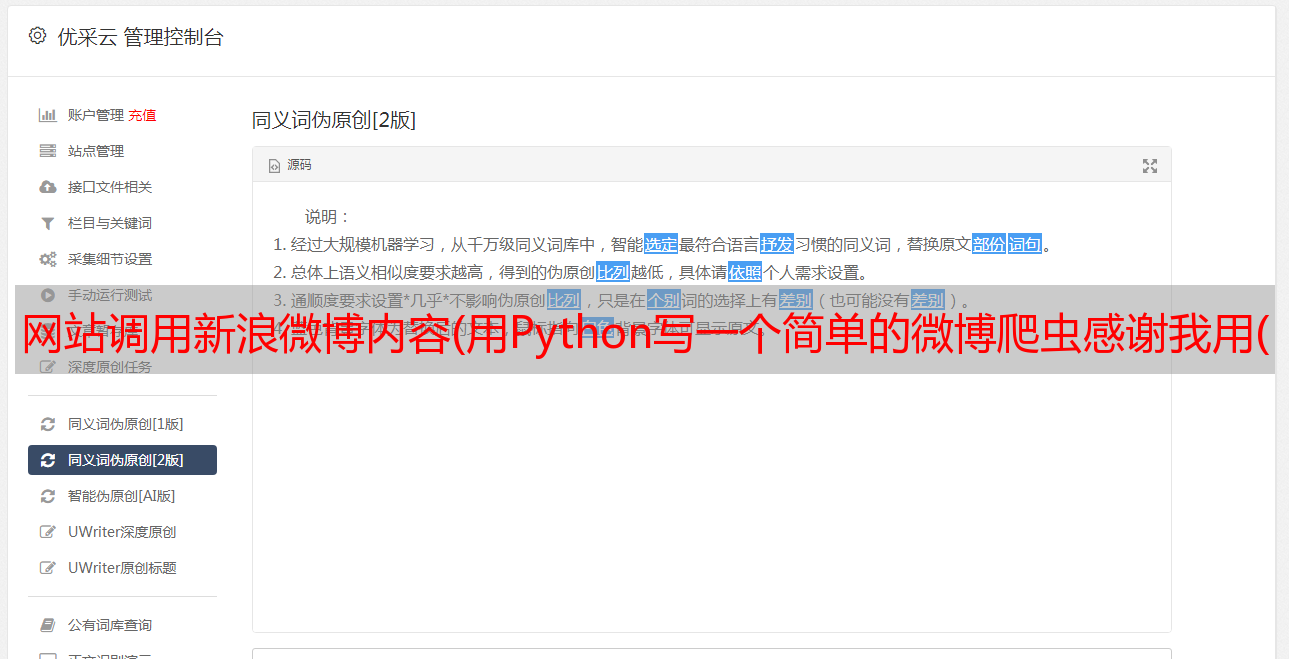Open UWriter深度原创 from sidebar

(122, 532)
